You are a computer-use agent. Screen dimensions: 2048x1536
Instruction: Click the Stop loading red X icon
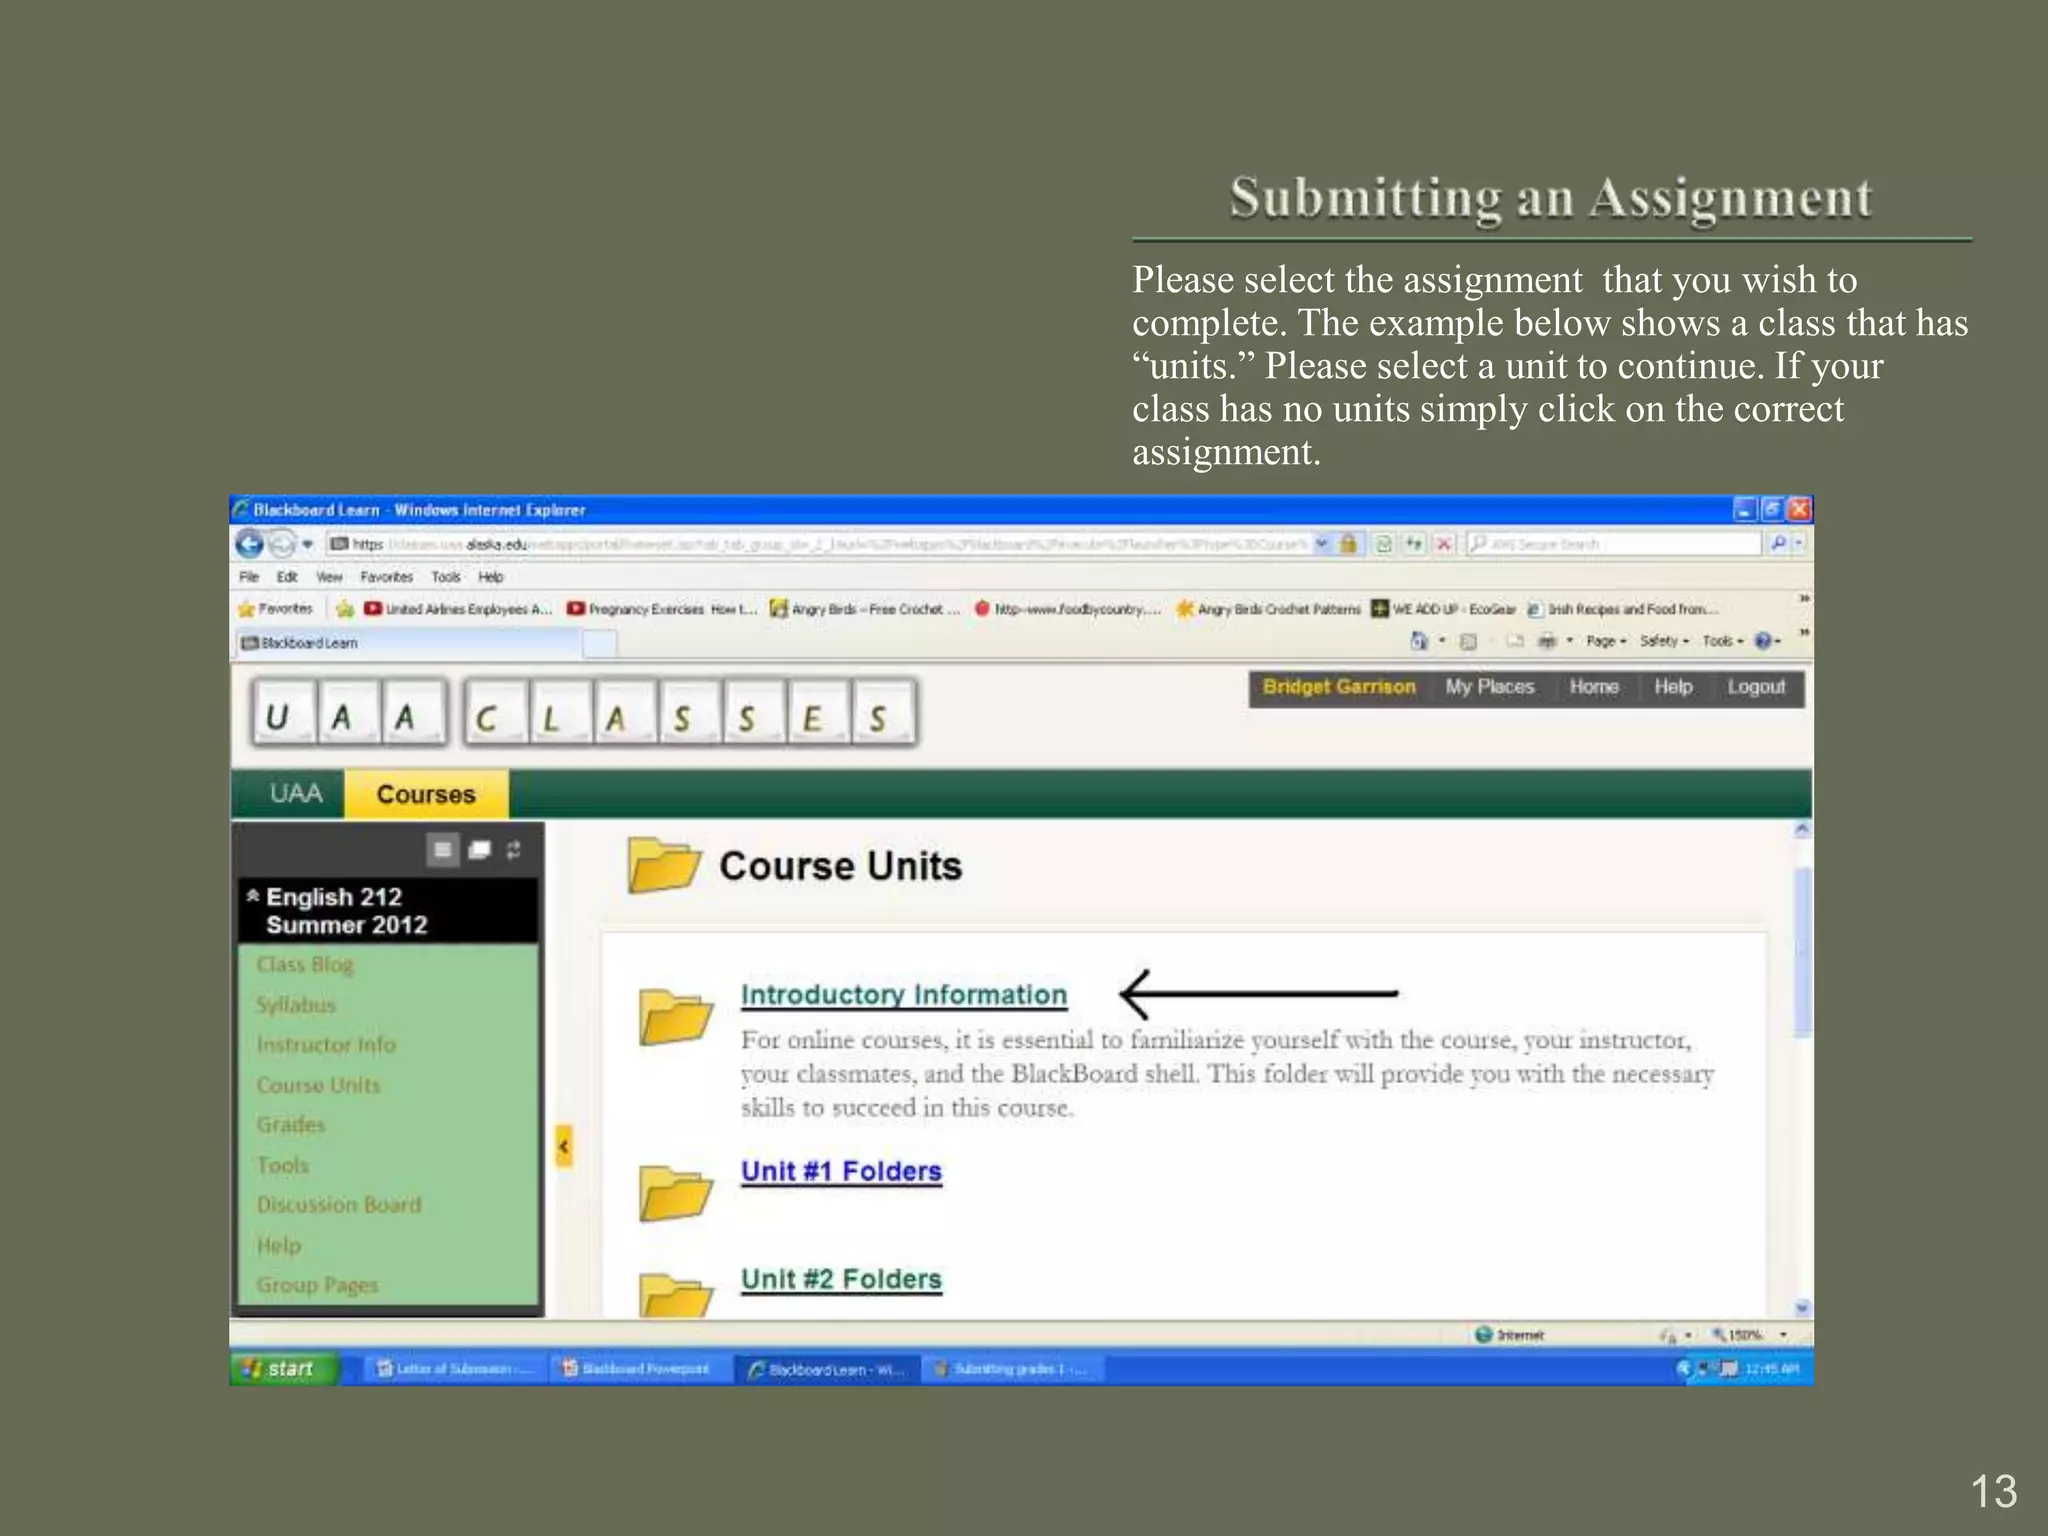tap(1443, 544)
